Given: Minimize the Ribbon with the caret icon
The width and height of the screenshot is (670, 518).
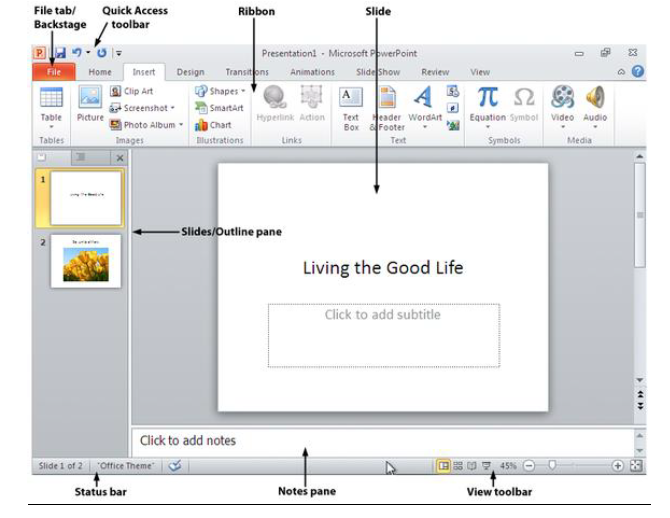Looking at the screenshot, I should pyautogui.click(x=621, y=72).
